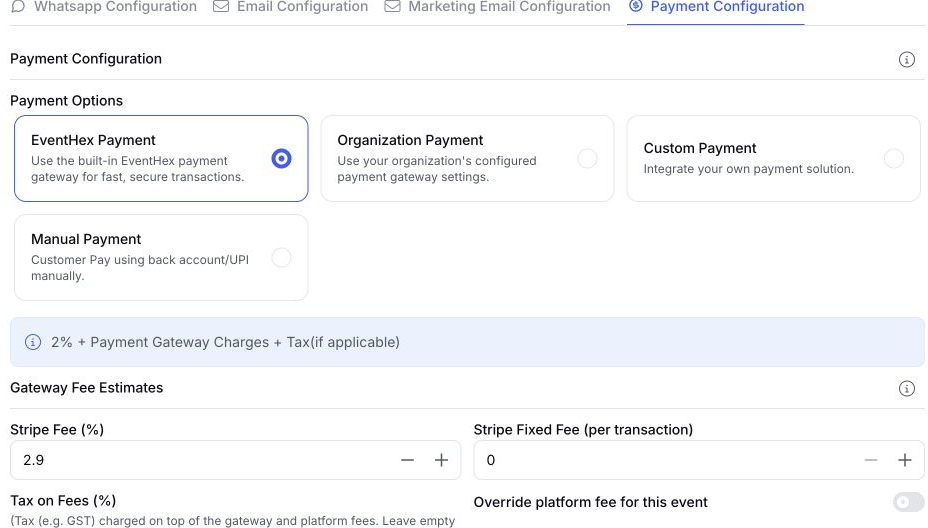Click the 'Custom Payment' card title
The height and width of the screenshot is (528, 928).
(700, 148)
